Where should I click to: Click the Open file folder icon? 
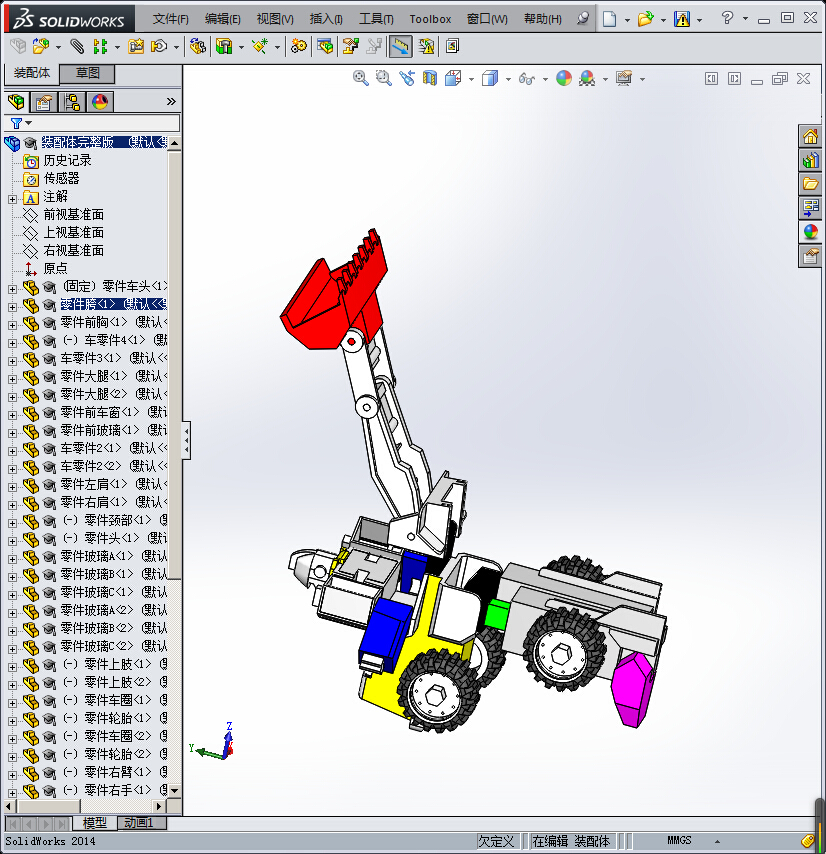(x=645, y=19)
